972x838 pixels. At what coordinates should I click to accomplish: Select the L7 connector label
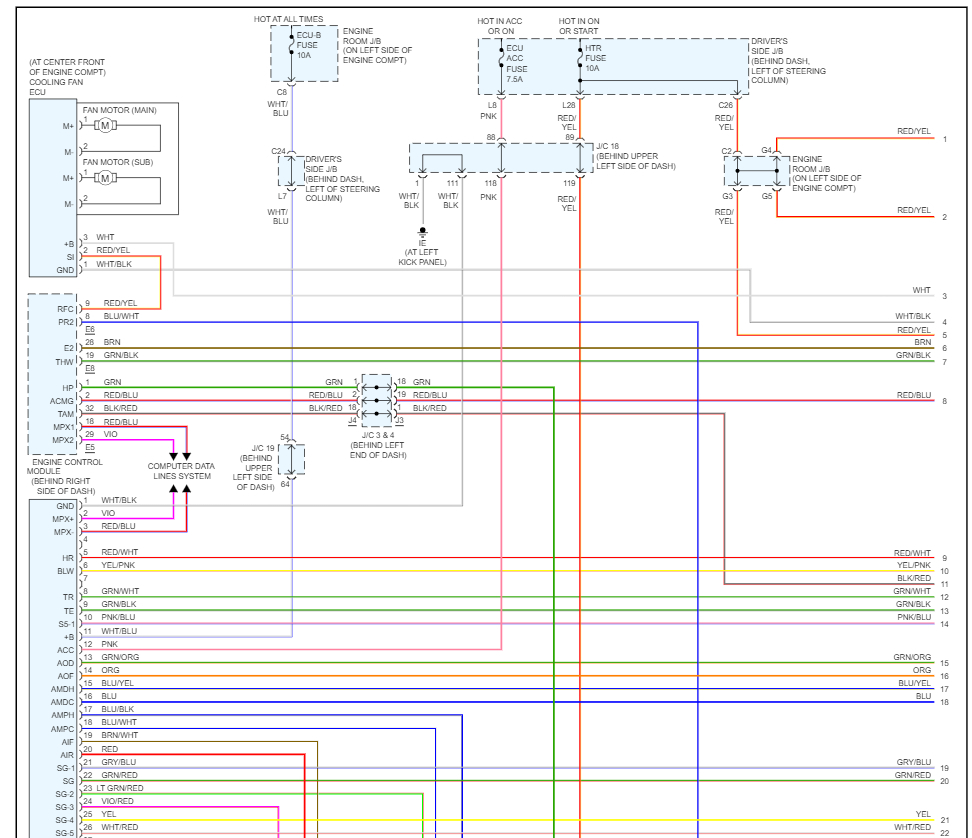pos(282,196)
